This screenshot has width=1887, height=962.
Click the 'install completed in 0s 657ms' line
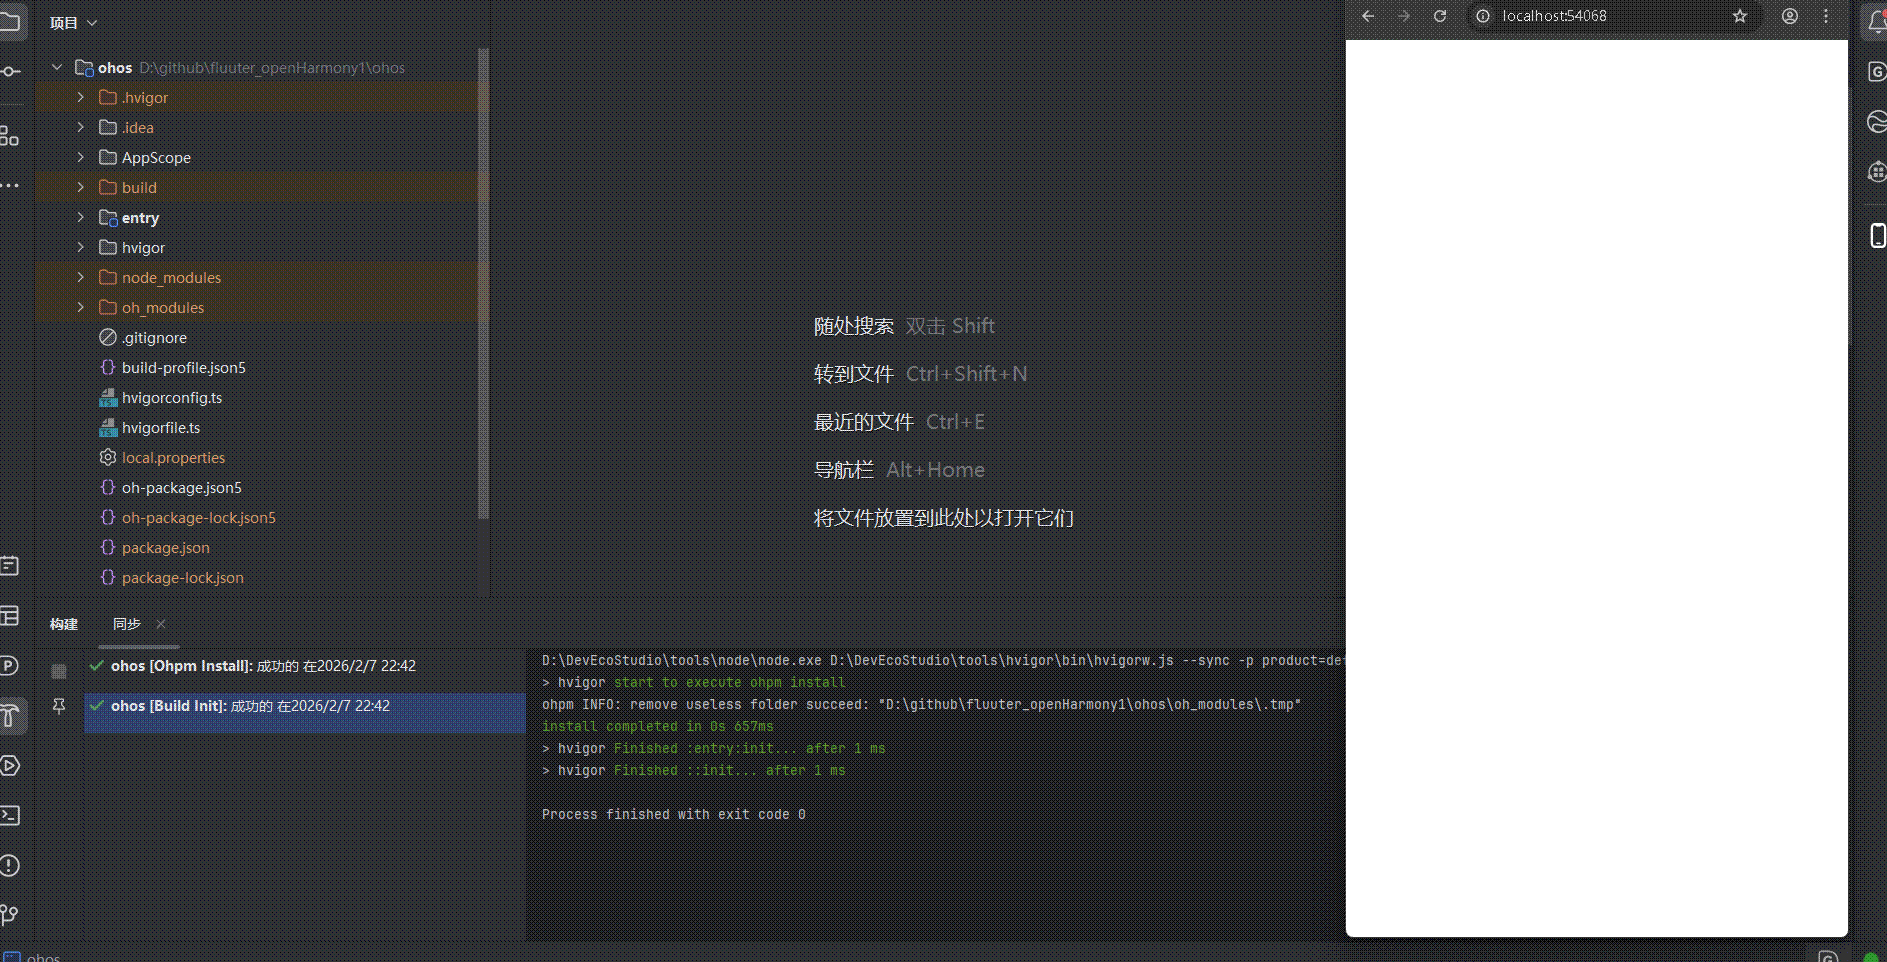[x=658, y=727]
